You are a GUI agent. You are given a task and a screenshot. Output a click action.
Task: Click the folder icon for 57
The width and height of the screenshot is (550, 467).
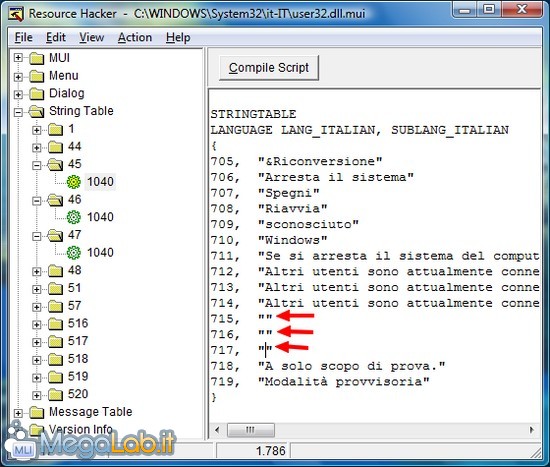coord(55,306)
